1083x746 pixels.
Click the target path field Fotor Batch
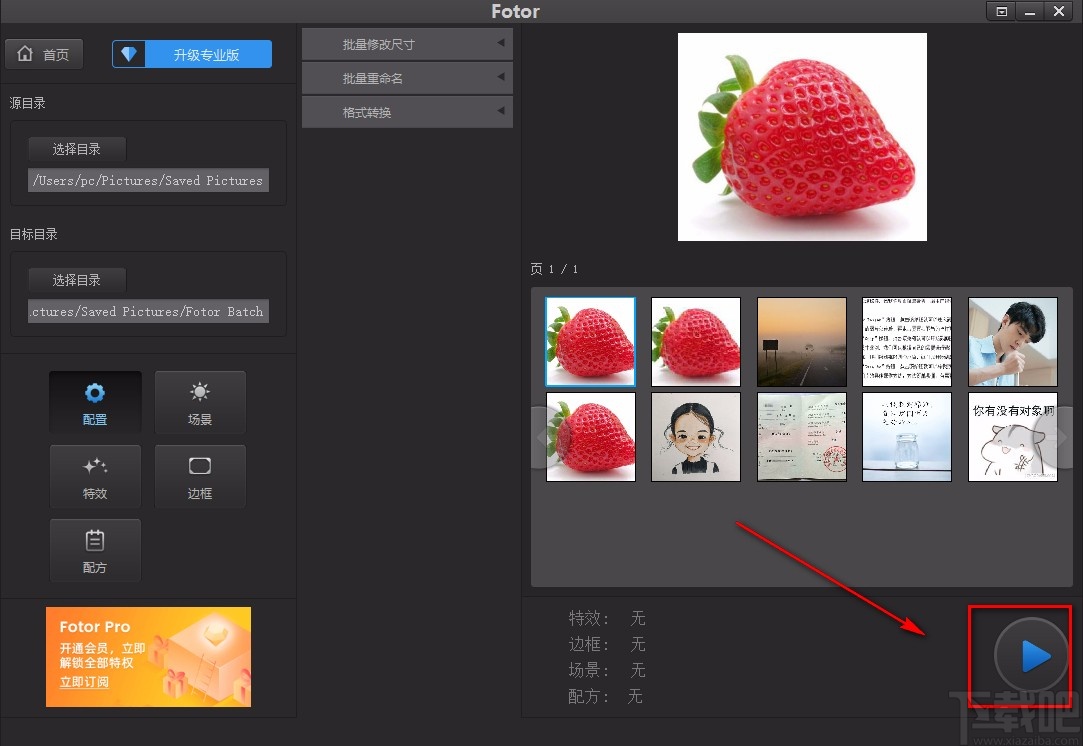click(148, 312)
